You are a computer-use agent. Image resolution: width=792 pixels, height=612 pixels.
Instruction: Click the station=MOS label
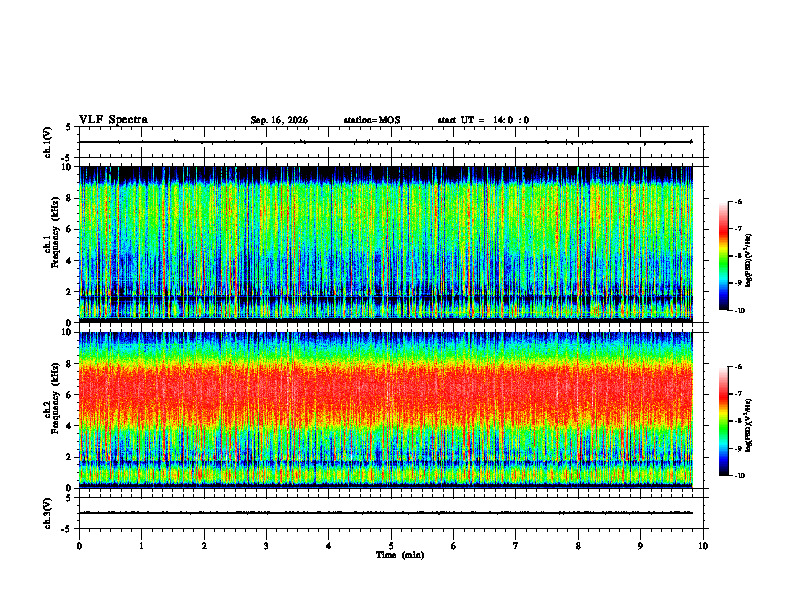coord(372,120)
